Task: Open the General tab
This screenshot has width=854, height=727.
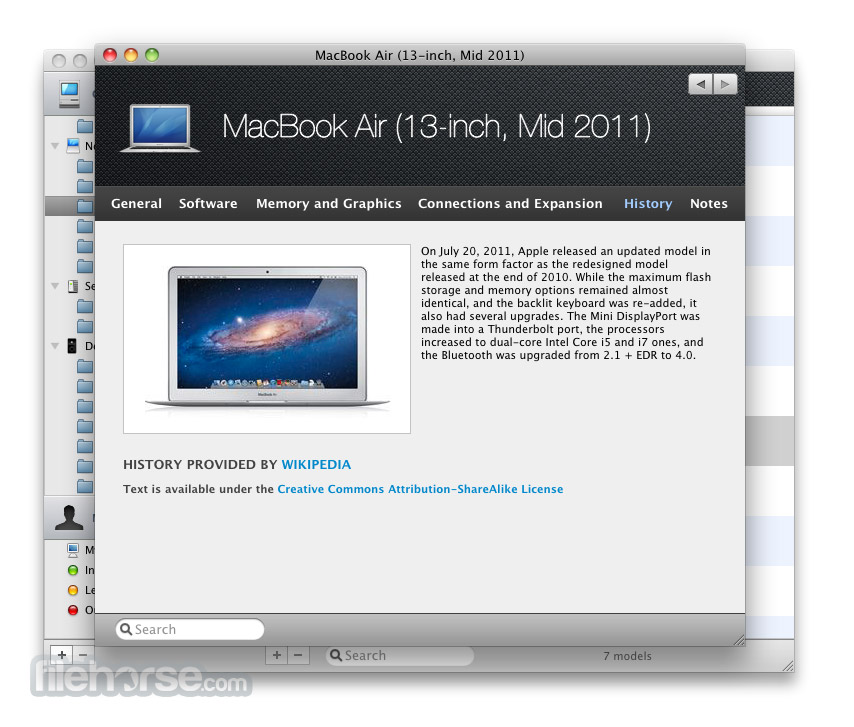Action: coord(136,204)
